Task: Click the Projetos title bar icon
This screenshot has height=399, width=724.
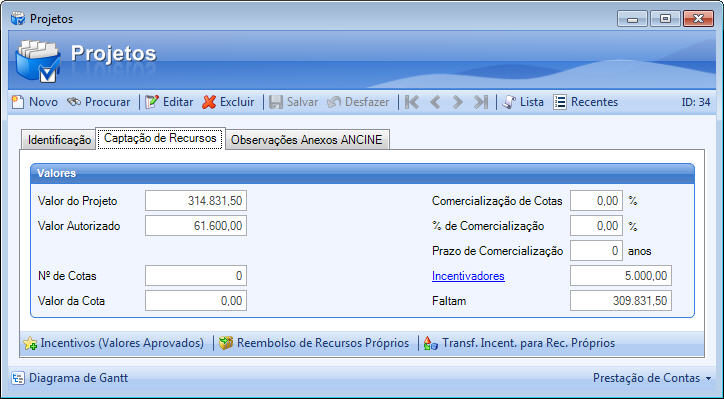Action: click(18, 19)
